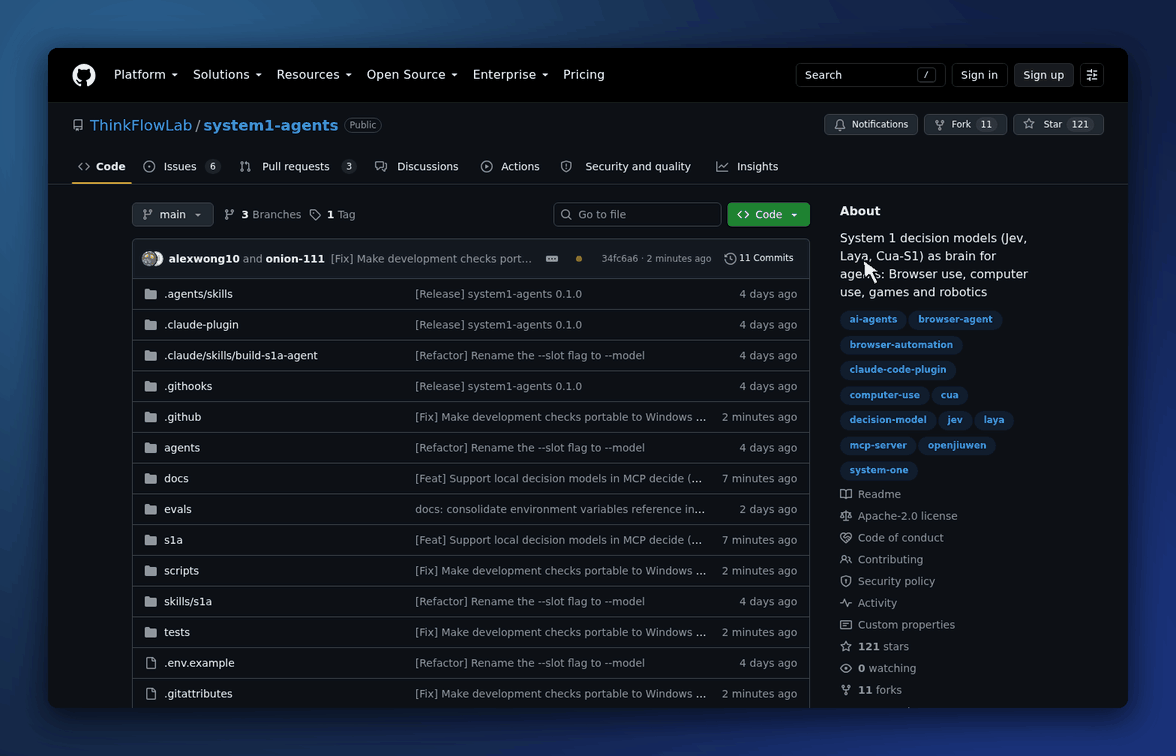Click the alexwong10 author link
The width and height of the screenshot is (1176, 756).
tap(204, 259)
